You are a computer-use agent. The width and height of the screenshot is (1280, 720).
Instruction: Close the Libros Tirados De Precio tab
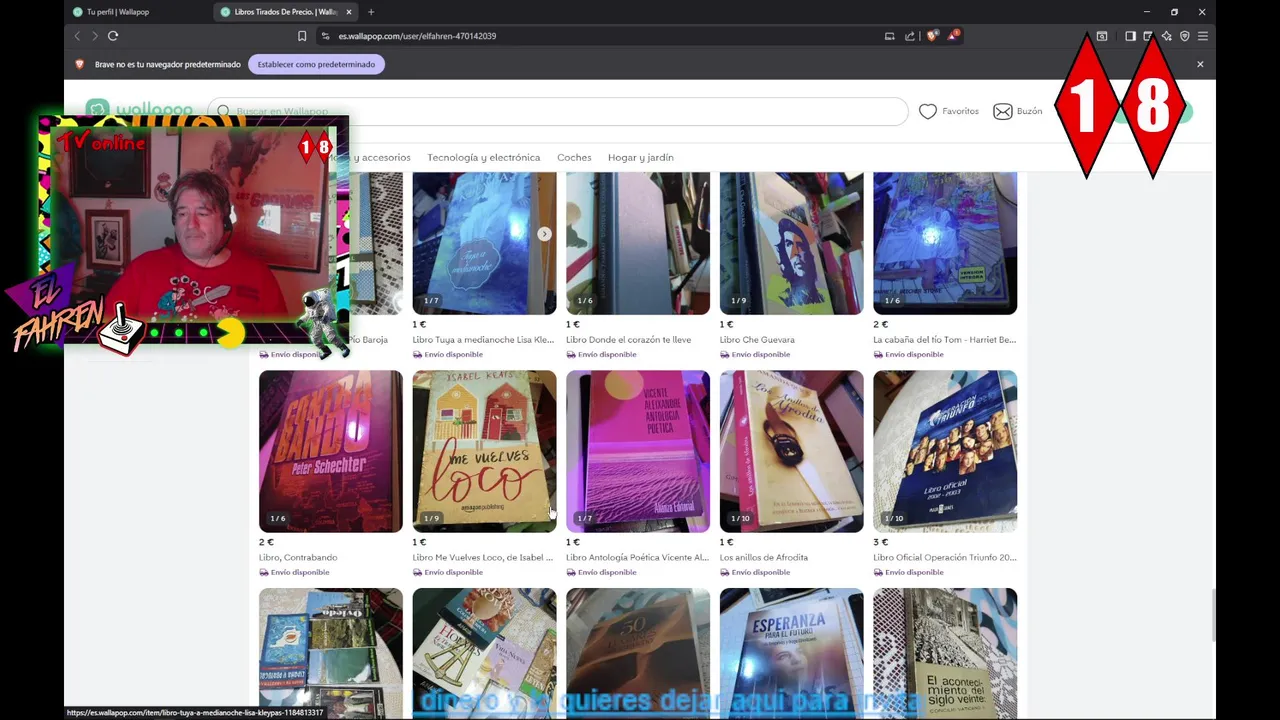pyautogui.click(x=349, y=12)
